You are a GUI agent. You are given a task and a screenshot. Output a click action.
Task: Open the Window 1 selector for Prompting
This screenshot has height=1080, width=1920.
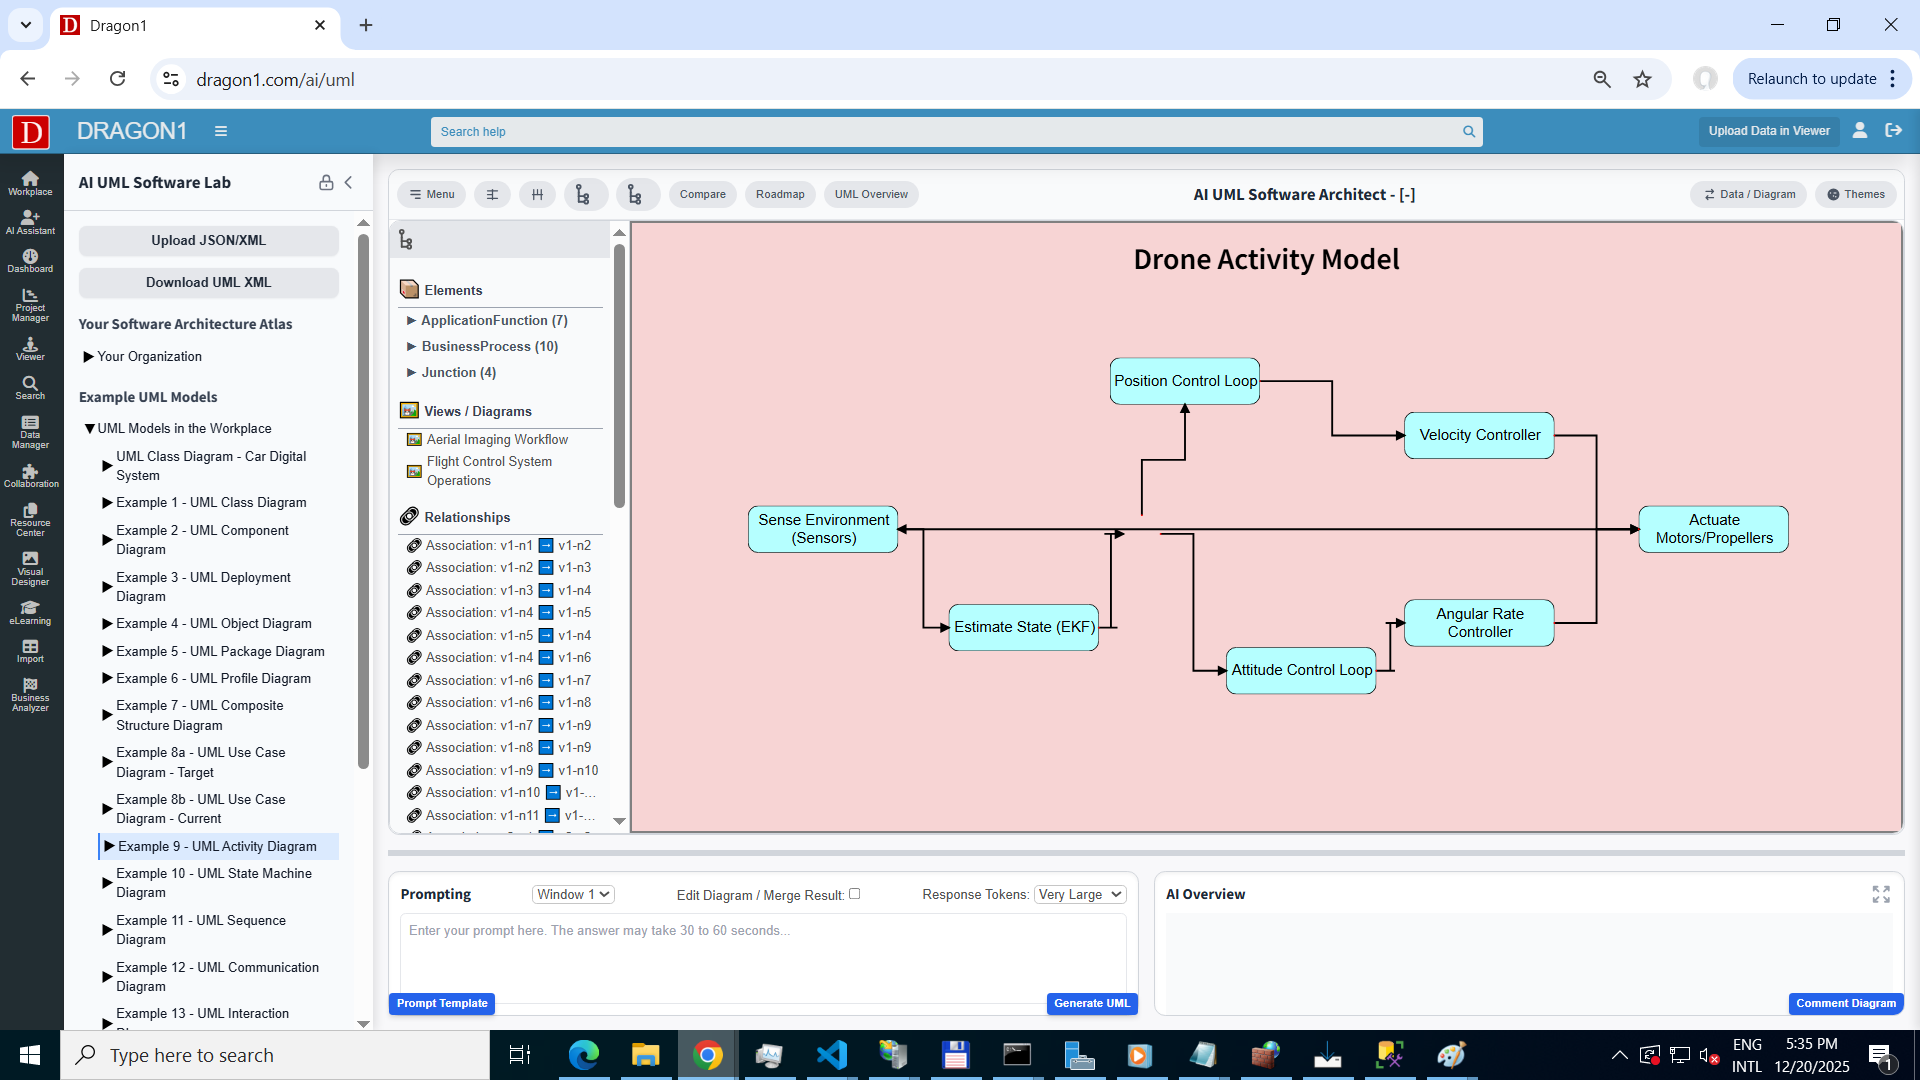[572, 894]
